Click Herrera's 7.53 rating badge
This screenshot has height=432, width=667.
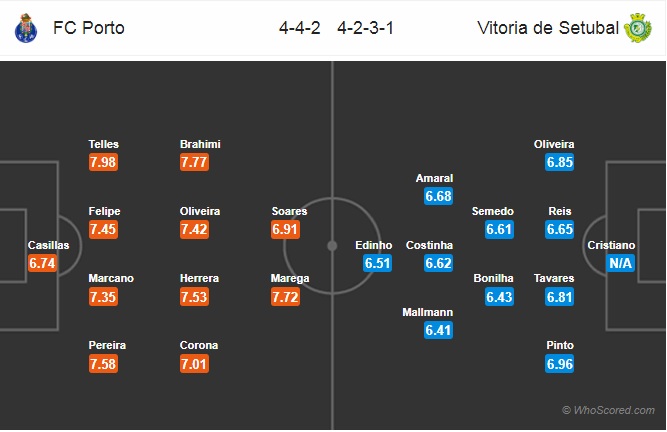point(194,296)
